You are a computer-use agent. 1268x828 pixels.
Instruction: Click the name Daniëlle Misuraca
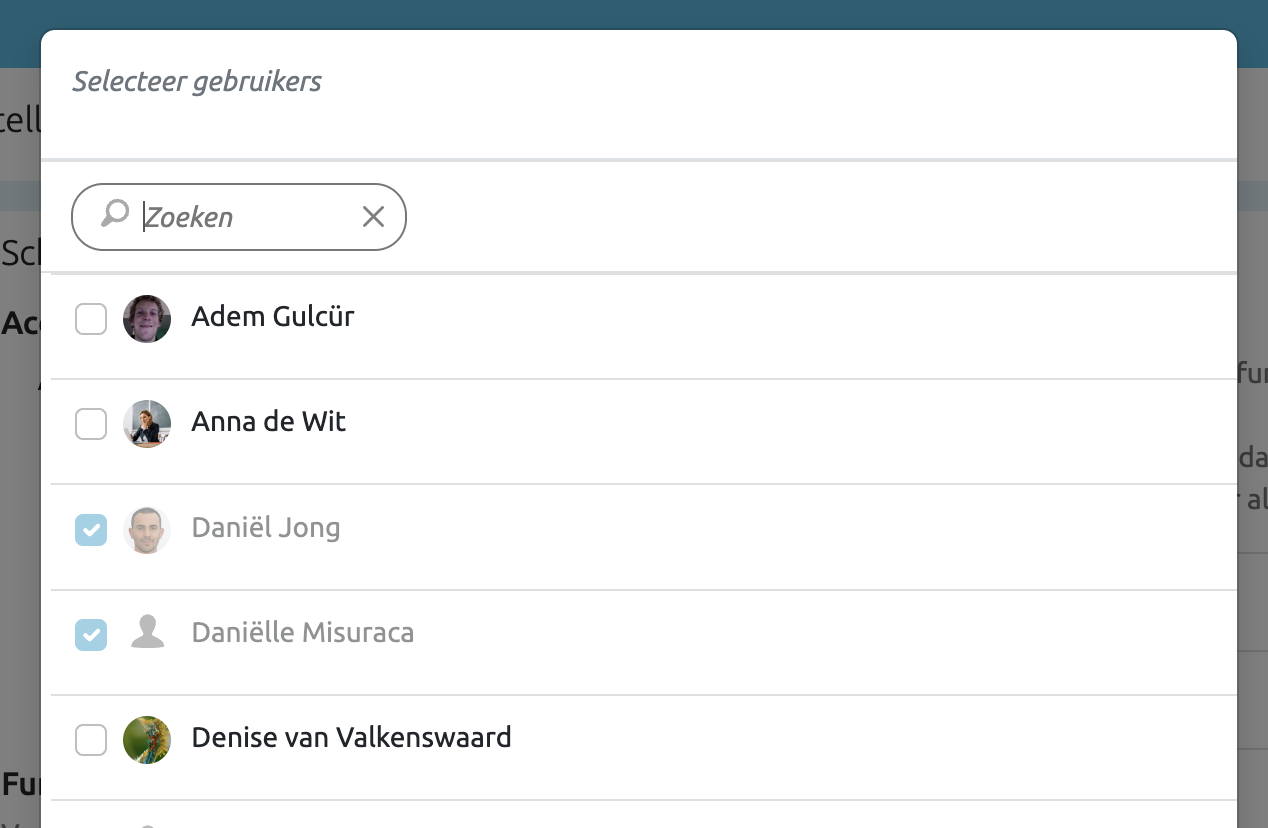click(x=302, y=632)
